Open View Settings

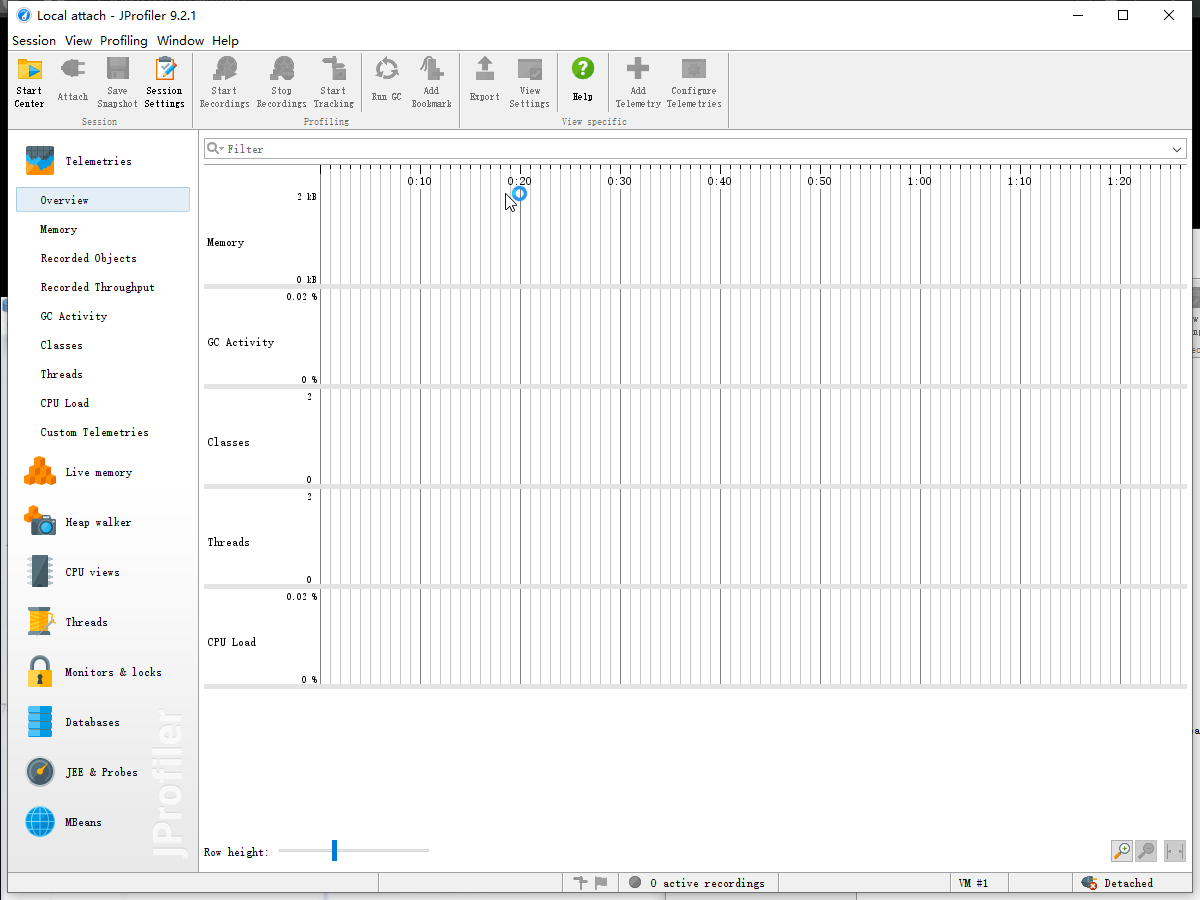point(529,82)
